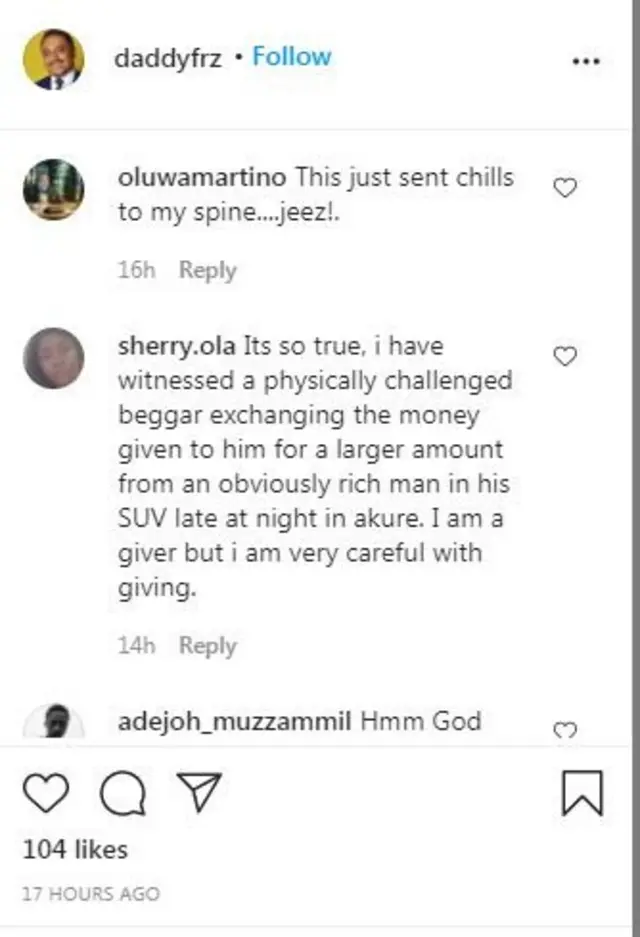Image resolution: width=640 pixels, height=937 pixels.
Task: View the 104 likes list
Action: [x=75, y=850]
